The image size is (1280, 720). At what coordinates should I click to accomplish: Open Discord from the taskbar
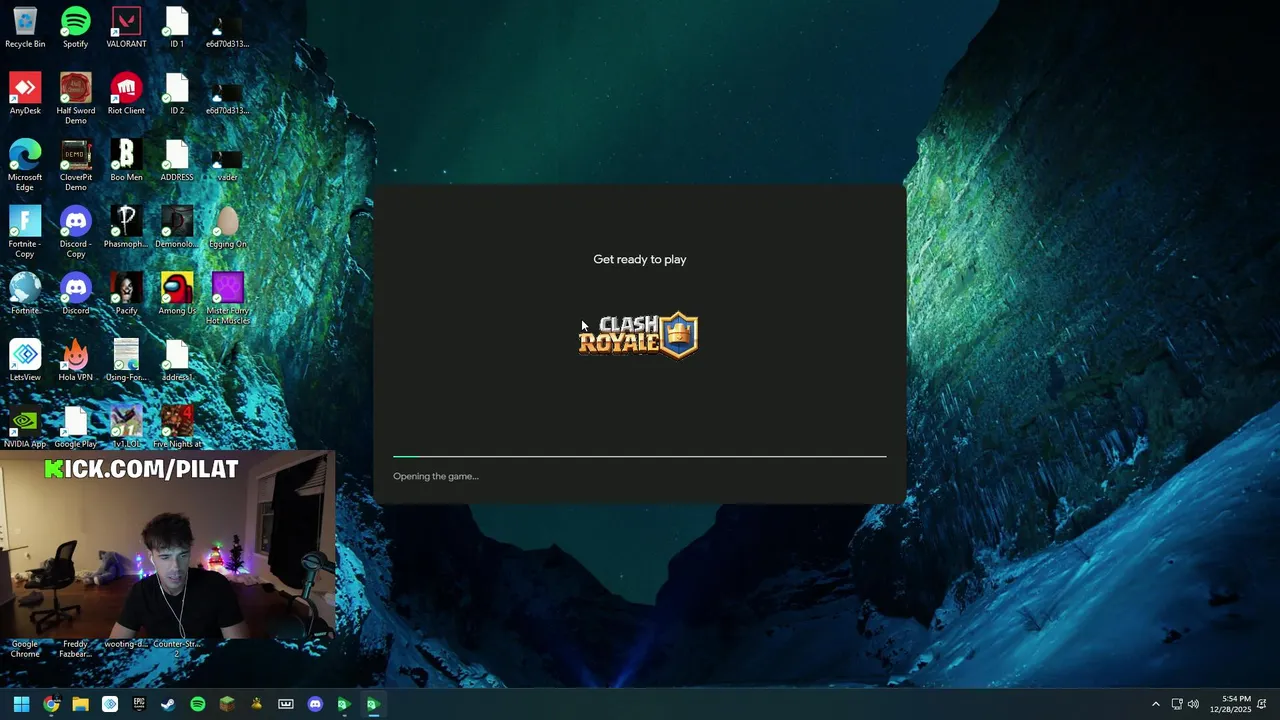click(315, 704)
